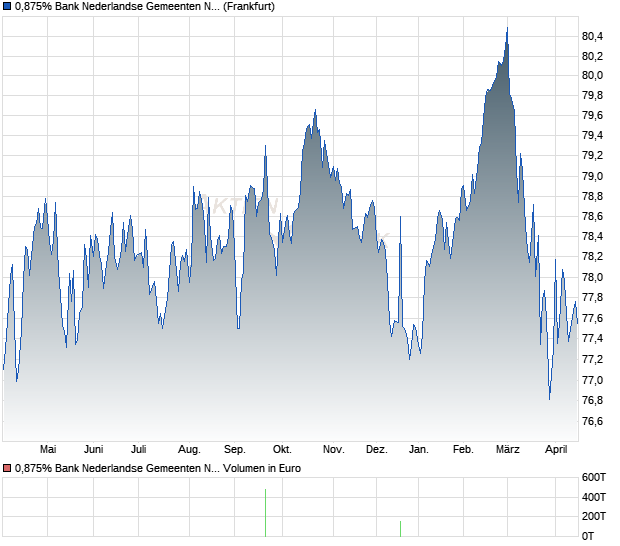Click the 'Juli' month axis label
Screen dimensions: 620x546
coord(139,450)
